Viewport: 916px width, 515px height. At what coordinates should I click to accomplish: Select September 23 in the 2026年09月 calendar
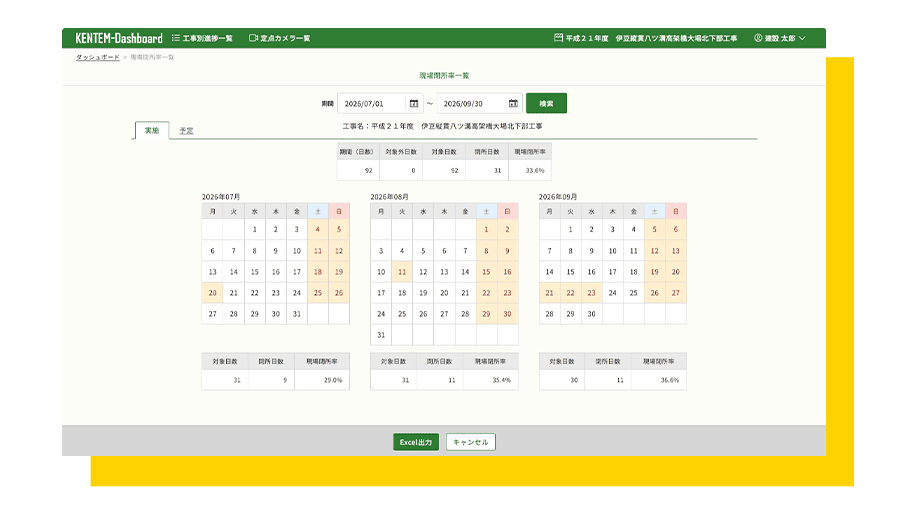591,293
